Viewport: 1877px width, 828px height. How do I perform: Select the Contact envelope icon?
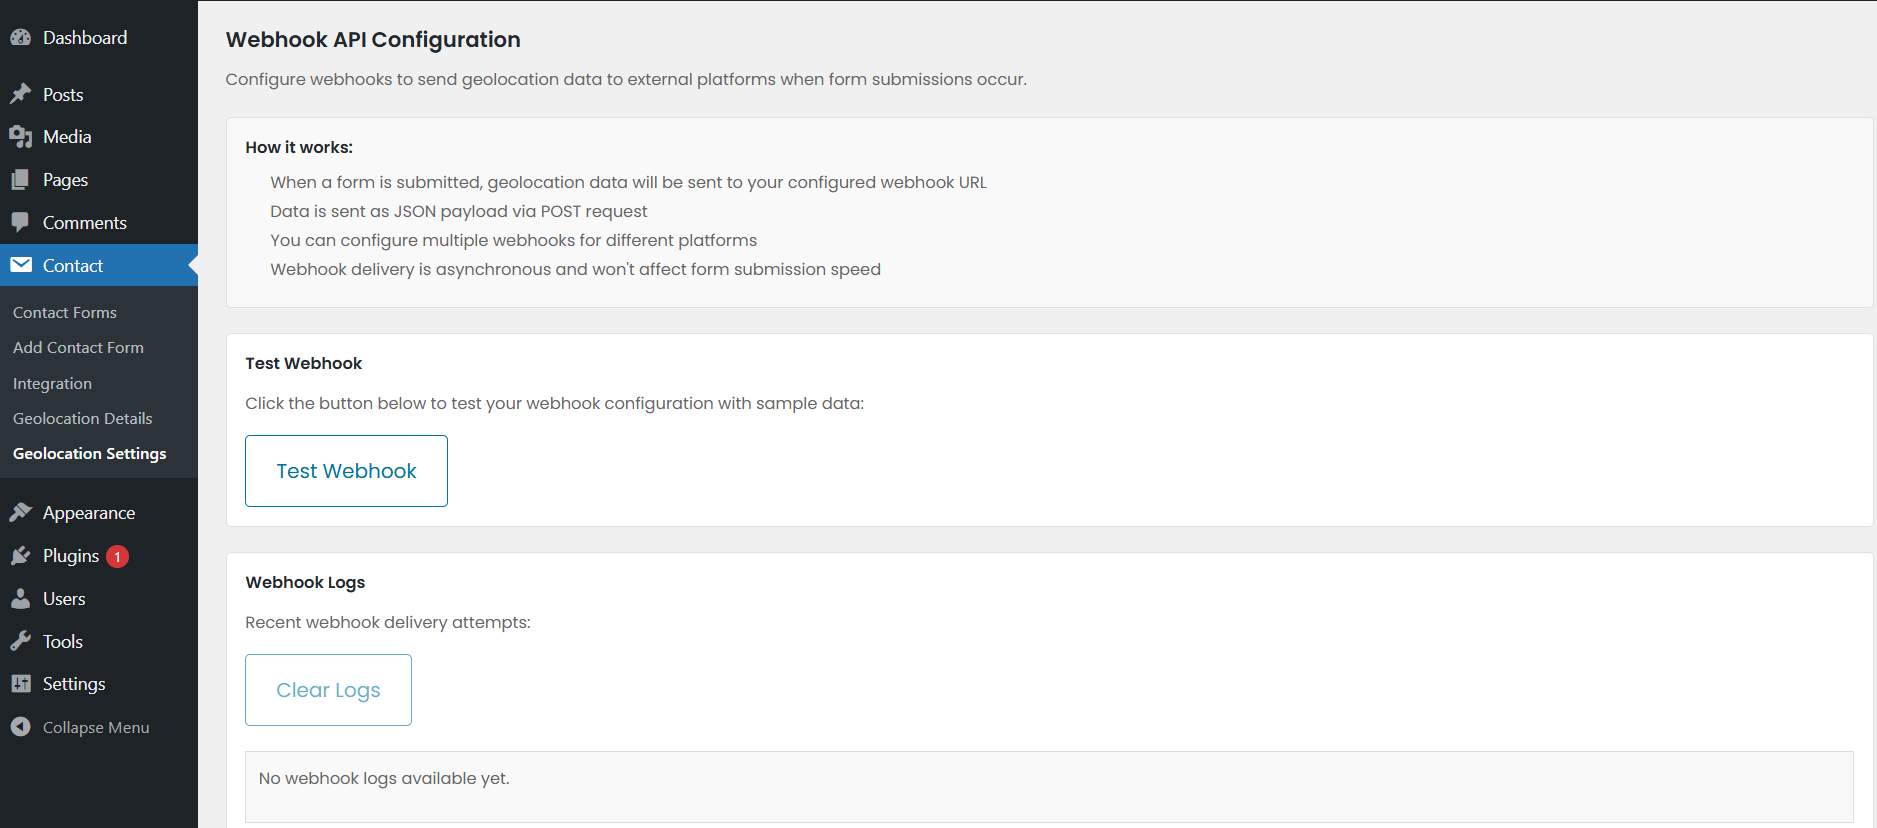(x=20, y=265)
